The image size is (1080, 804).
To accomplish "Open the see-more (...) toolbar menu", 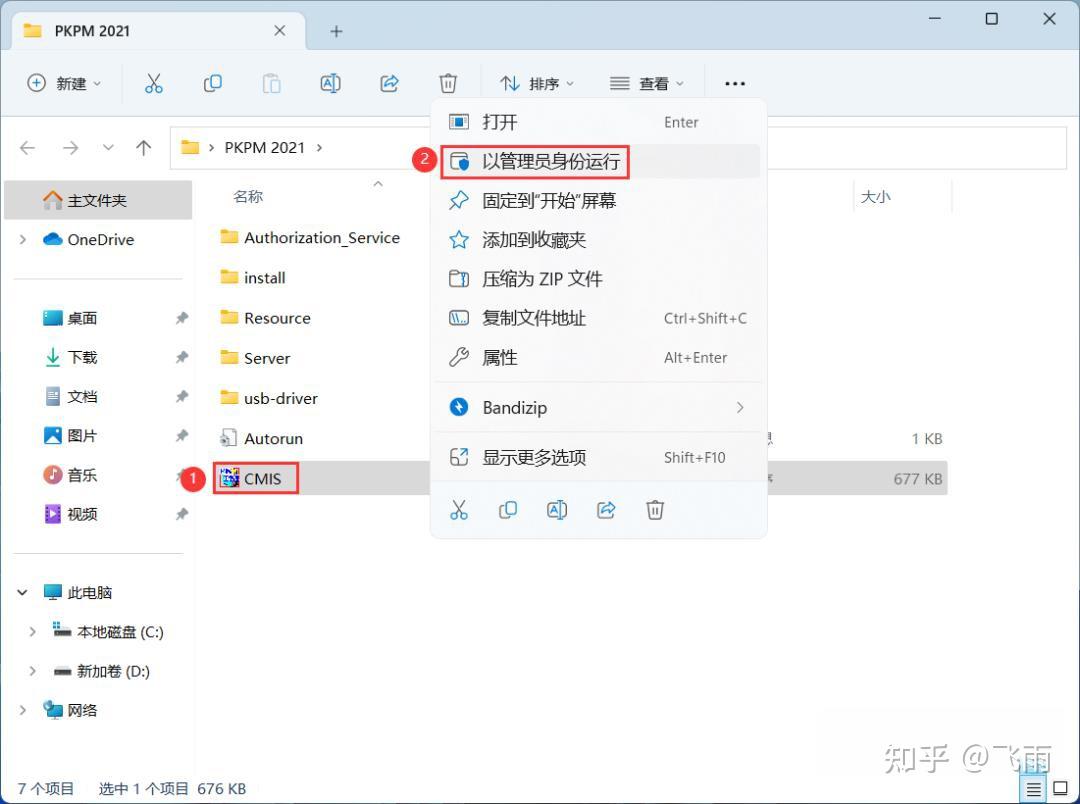I will (x=735, y=83).
